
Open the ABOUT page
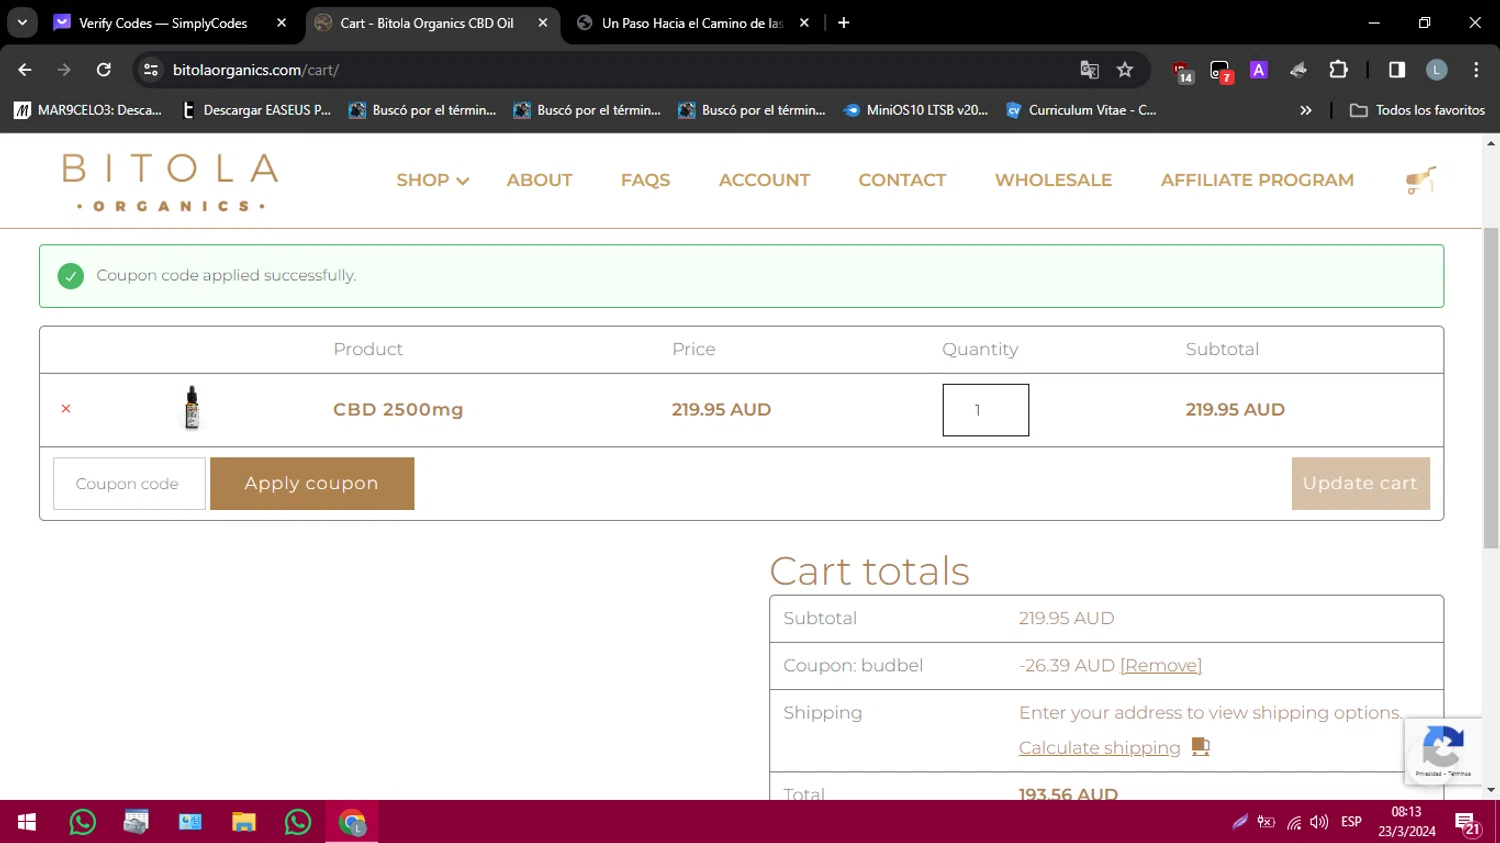tap(539, 180)
